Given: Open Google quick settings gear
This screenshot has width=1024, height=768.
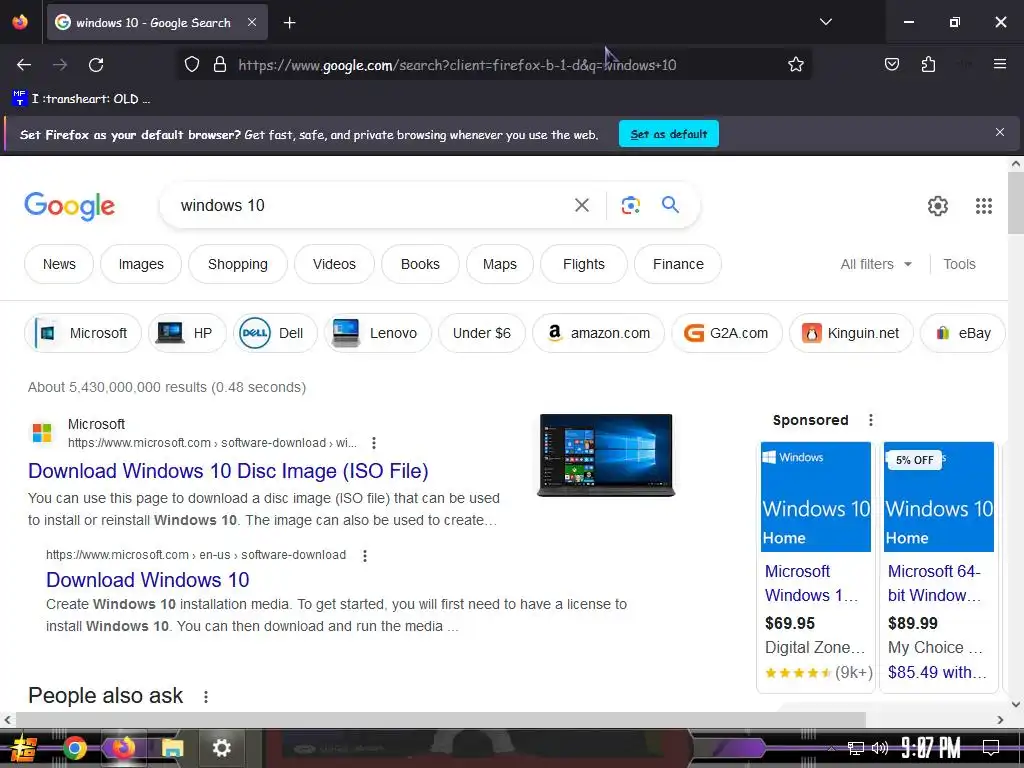Looking at the screenshot, I should point(937,206).
